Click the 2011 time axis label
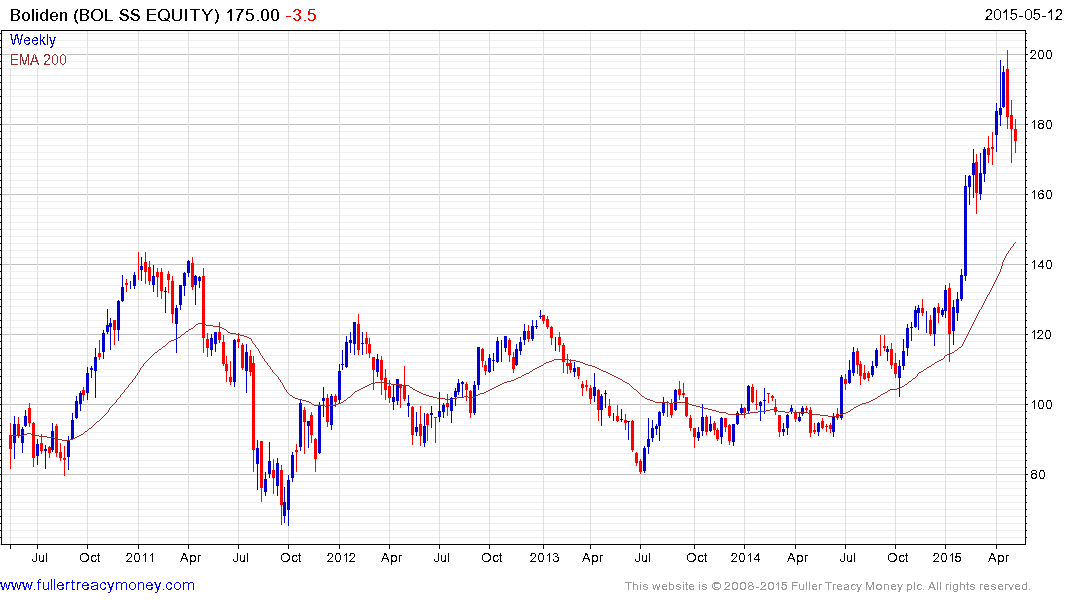1075x600 pixels. click(141, 557)
